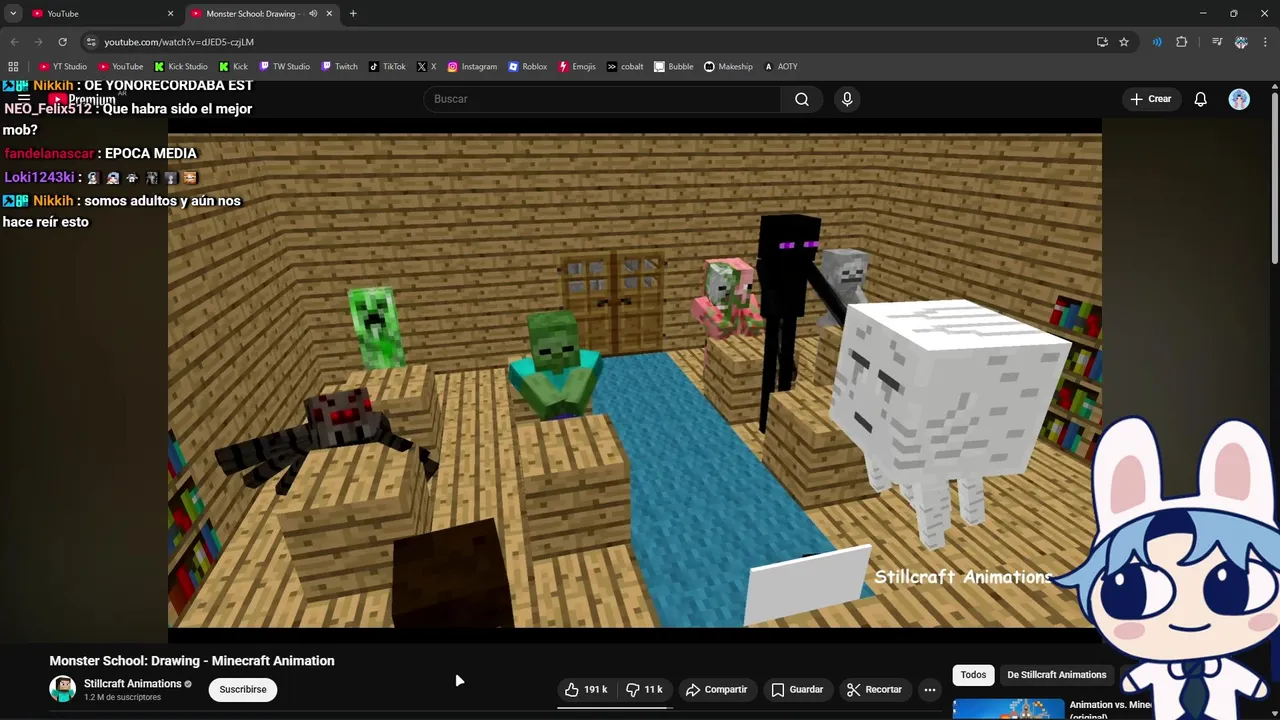Select the De Stillcraft Animations chip
This screenshot has height=720, width=1280.
pos(1056,675)
